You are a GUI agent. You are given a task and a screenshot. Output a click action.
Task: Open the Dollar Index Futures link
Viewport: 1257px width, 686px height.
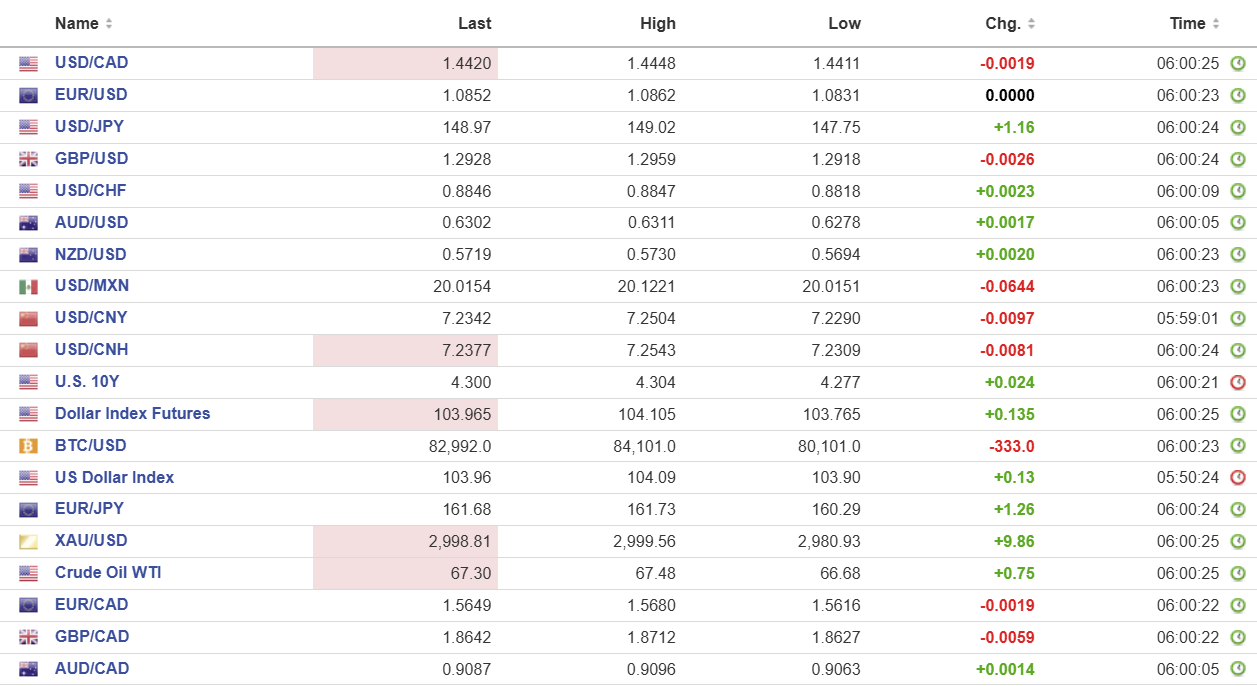[x=132, y=413]
